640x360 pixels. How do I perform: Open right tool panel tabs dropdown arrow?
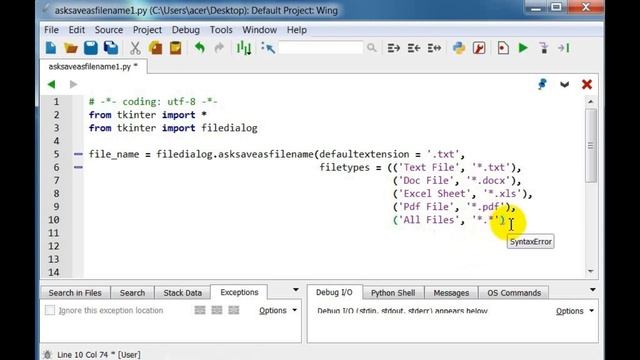click(593, 290)
